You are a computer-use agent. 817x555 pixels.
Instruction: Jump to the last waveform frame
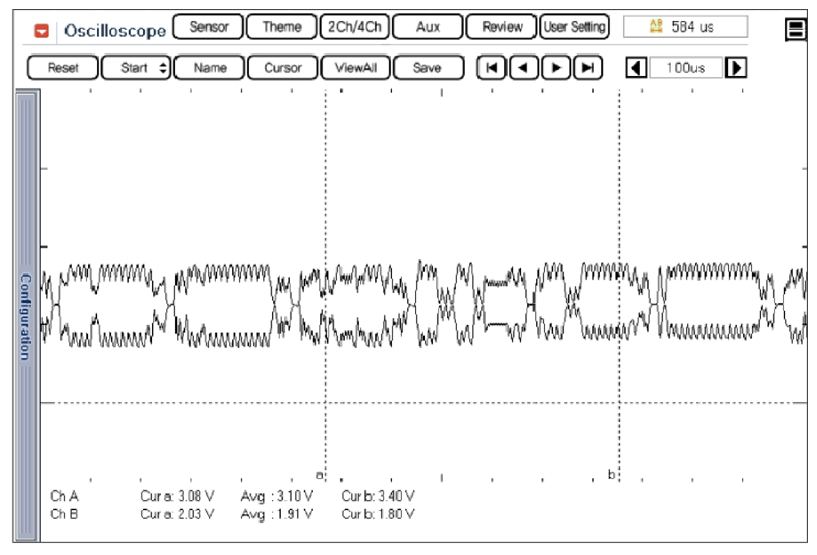click(x=589, y=68)
